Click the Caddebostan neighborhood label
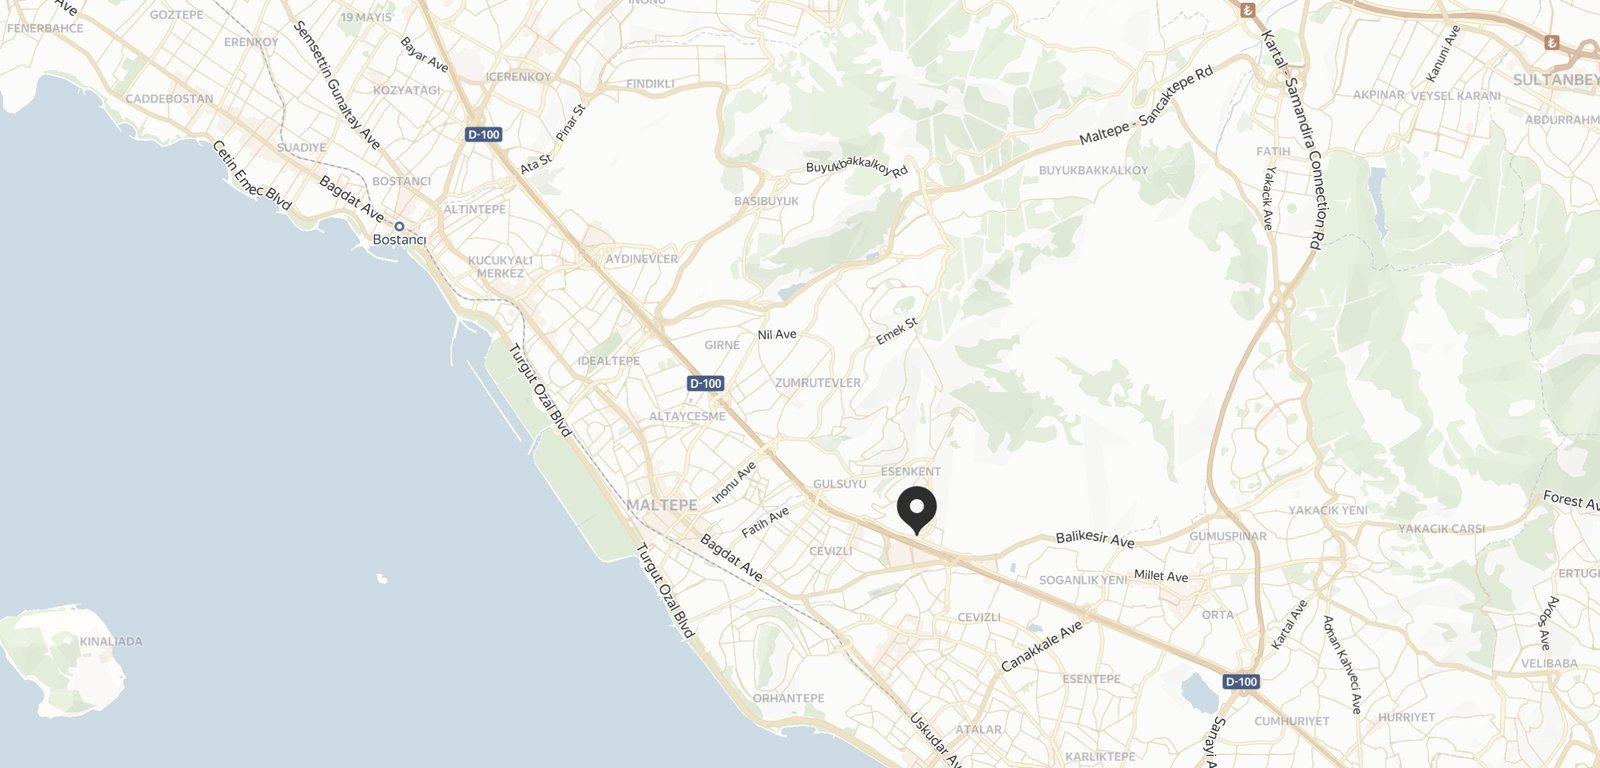 169,98
